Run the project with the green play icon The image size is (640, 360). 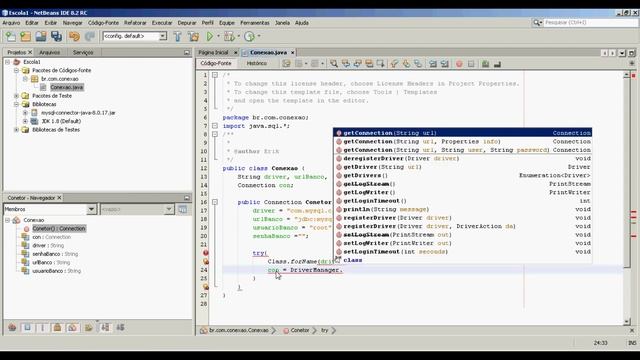coord(210,36)
